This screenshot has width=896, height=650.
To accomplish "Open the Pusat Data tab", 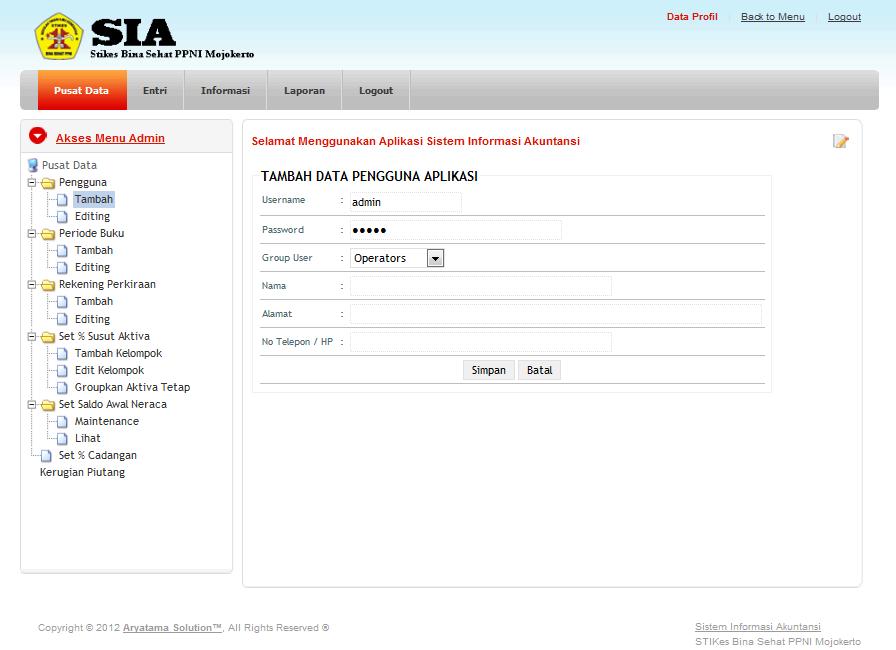I will point(82,90).
